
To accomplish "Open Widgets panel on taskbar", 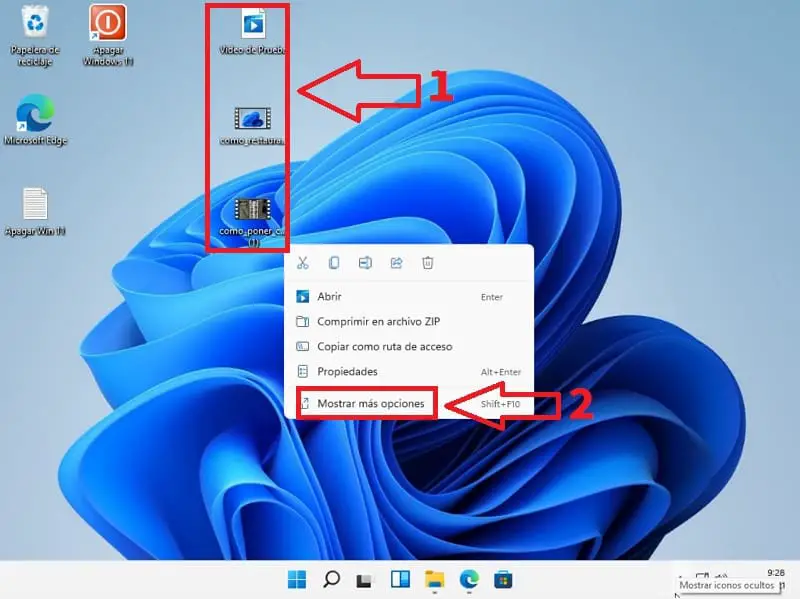I will coord(400,579).
